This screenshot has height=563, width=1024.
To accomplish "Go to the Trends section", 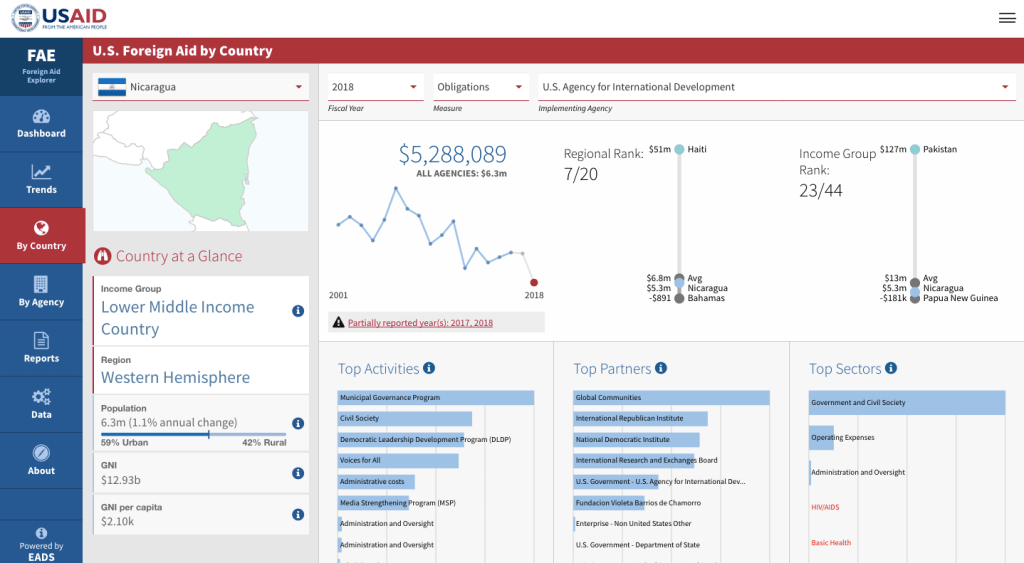I will click(x=41, y=180).
